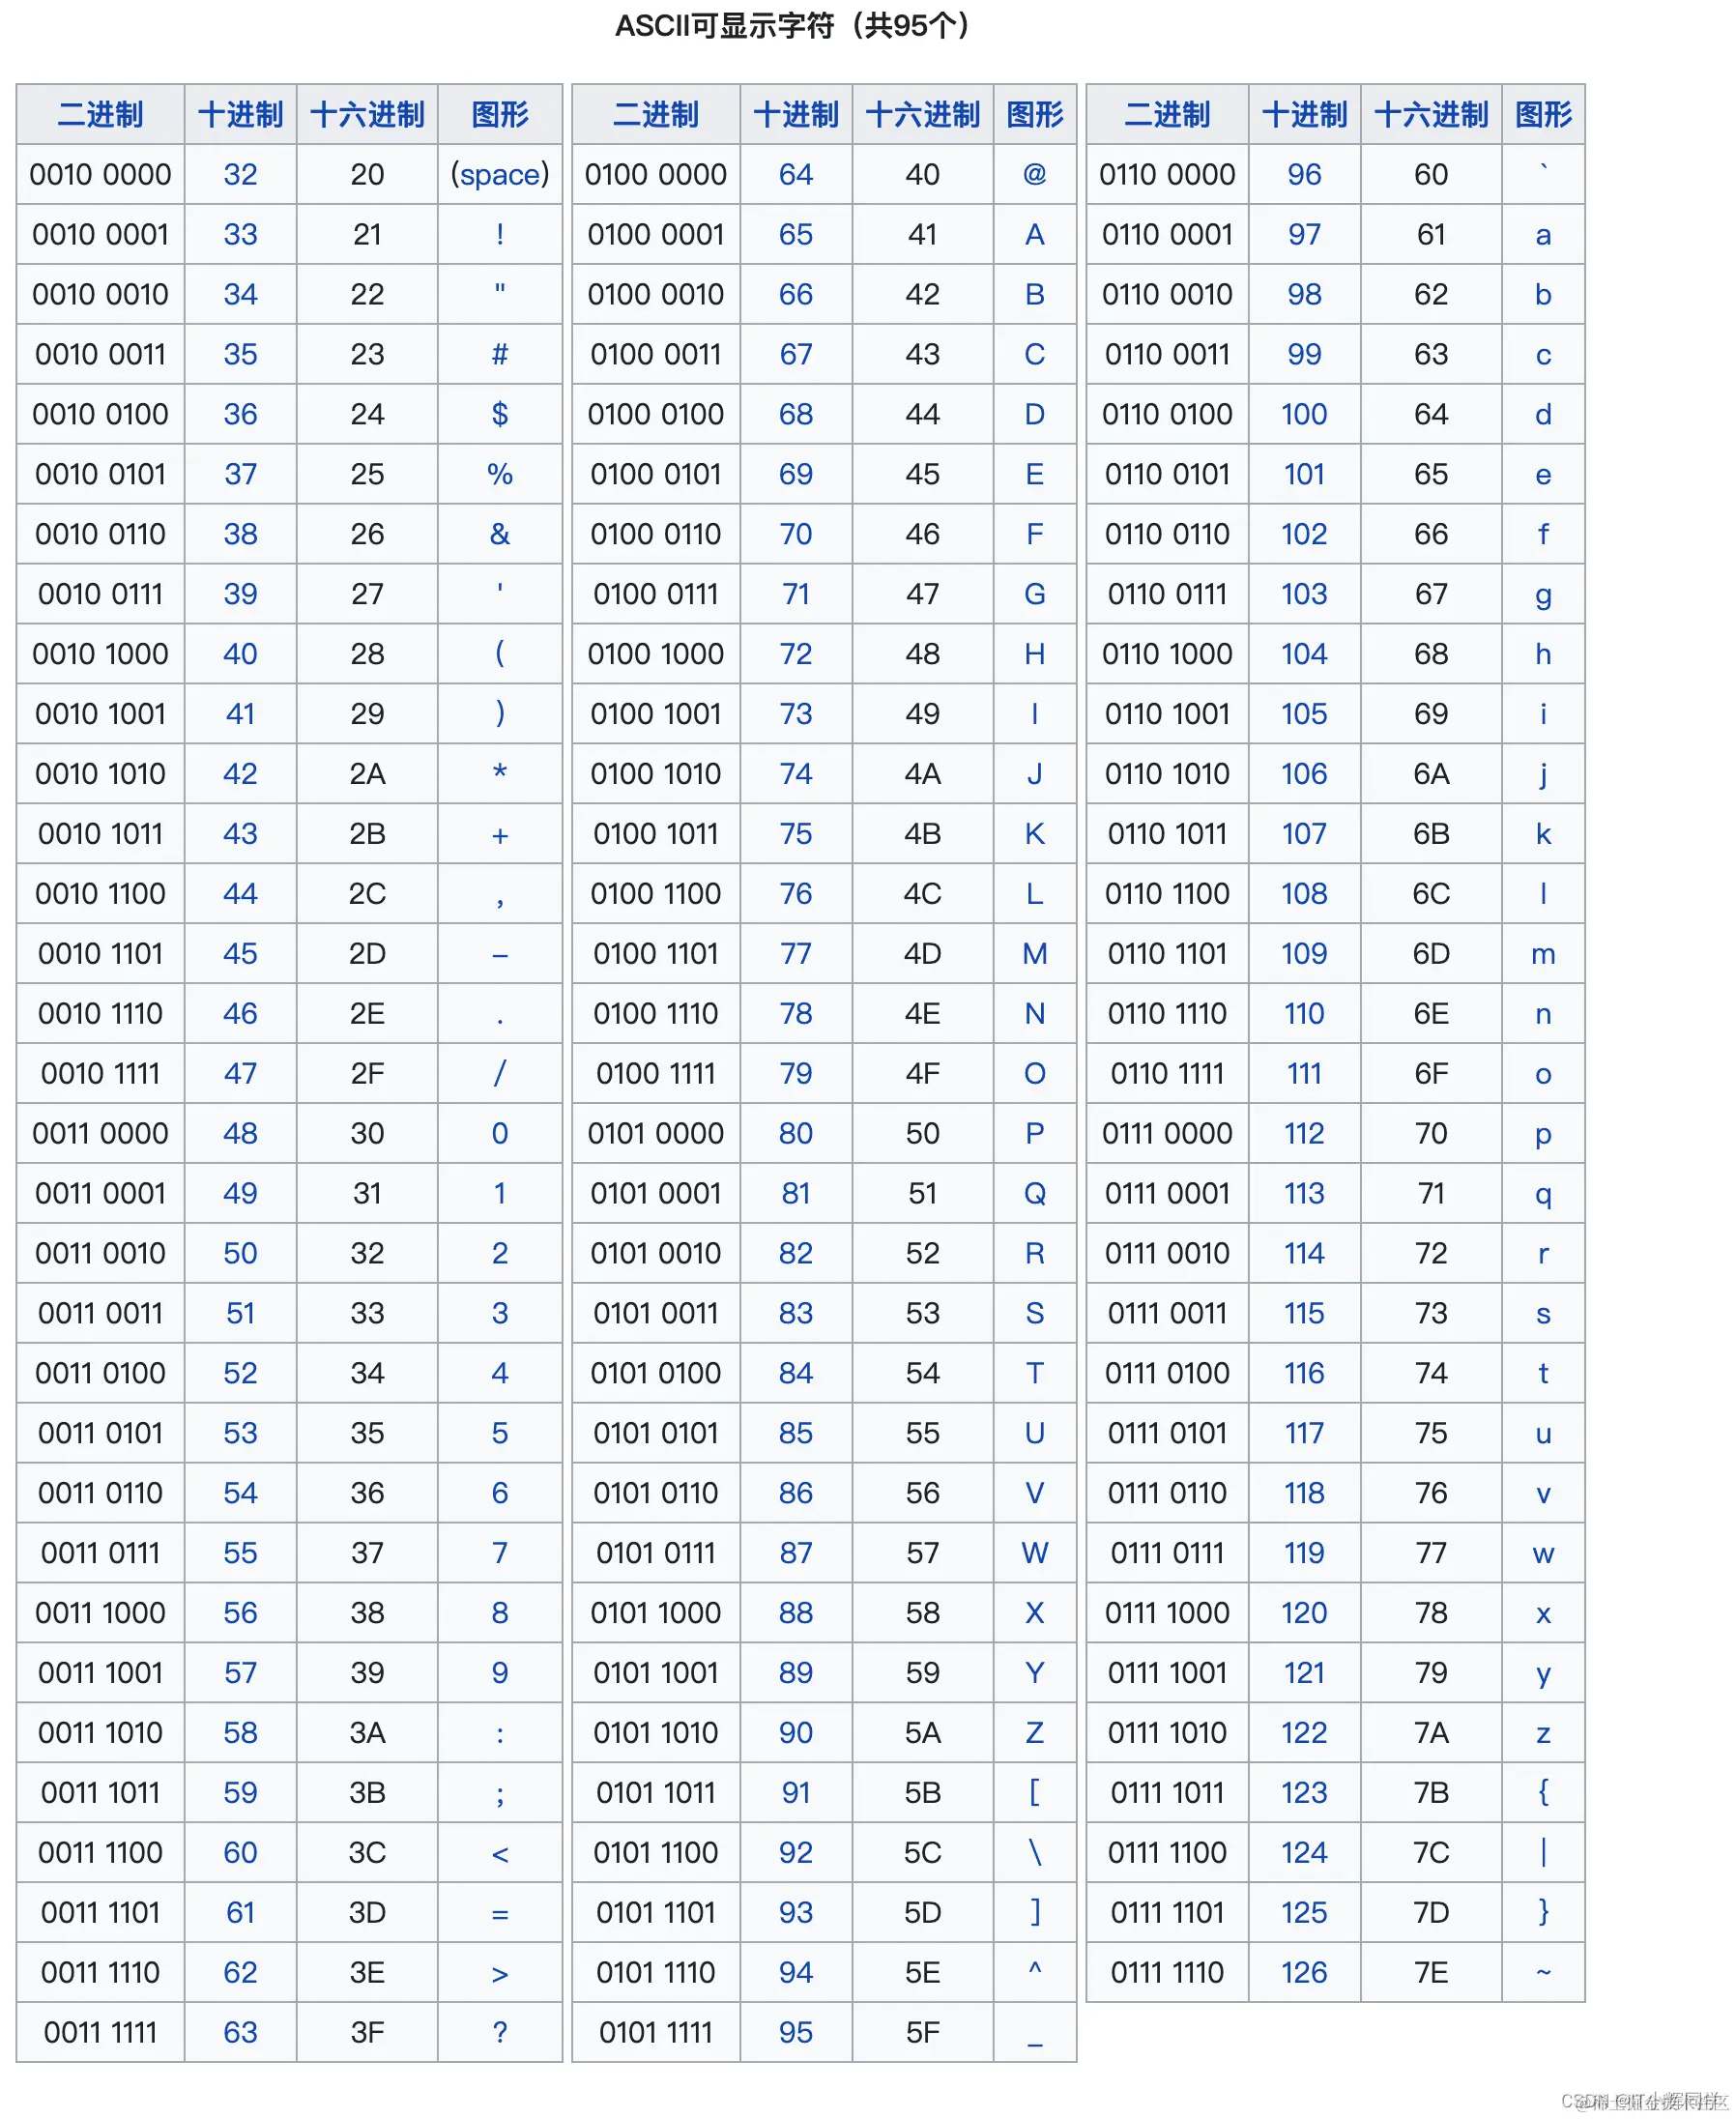Image resolution: width=1736 pixels, height=2119 pixels.
Task: Click the } right brace link
Action: tap(1543, 1912)
